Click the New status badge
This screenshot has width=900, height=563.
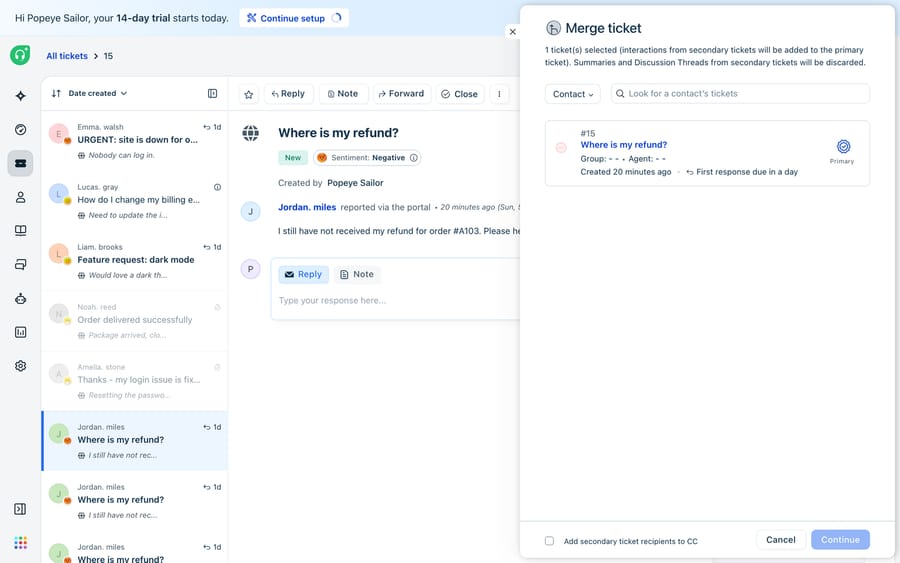293,158
